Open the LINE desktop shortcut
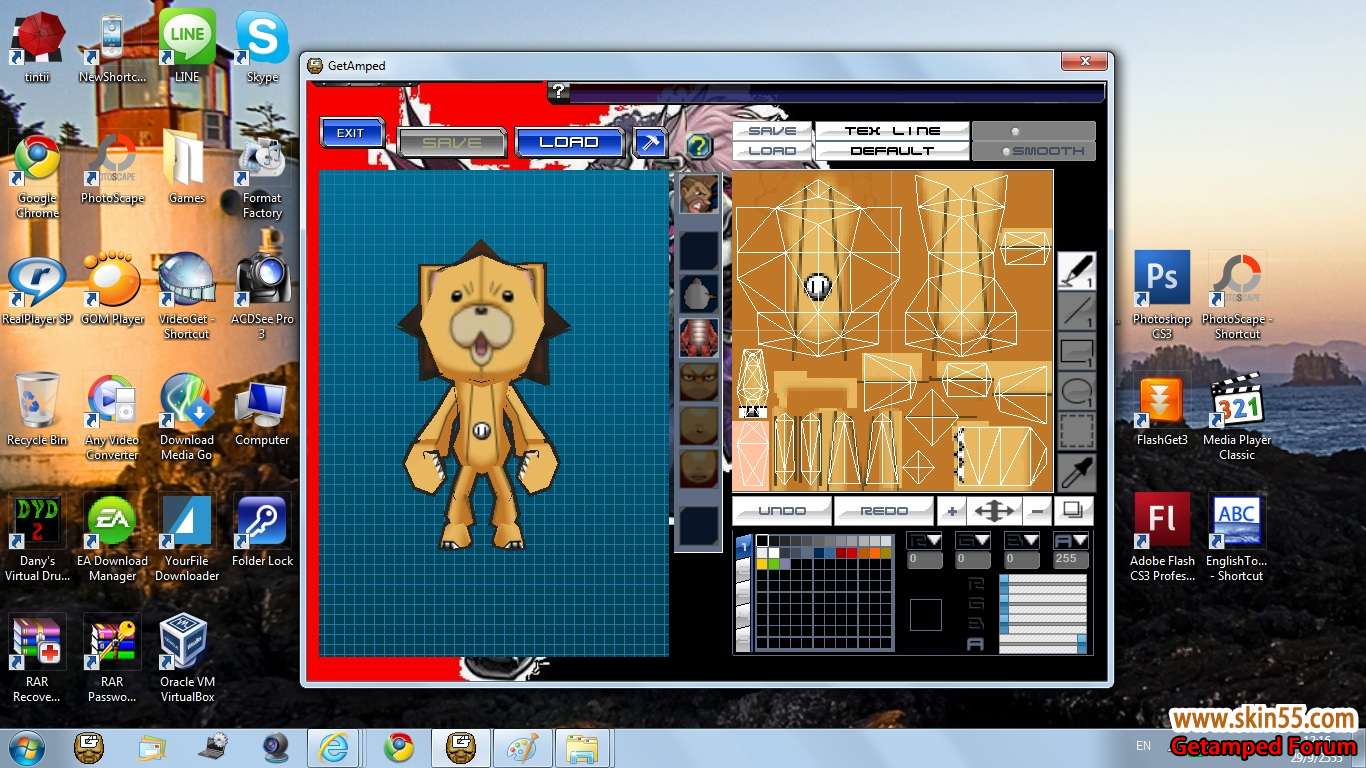 187,46
